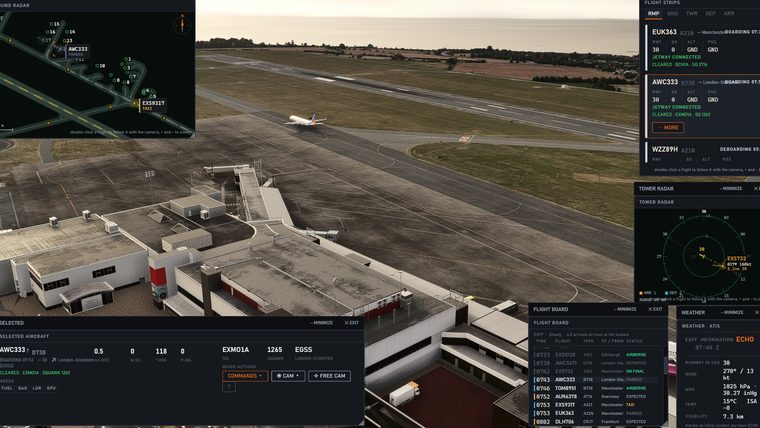
Task: Minimize the Tower Radar panel
Action: 730,188
